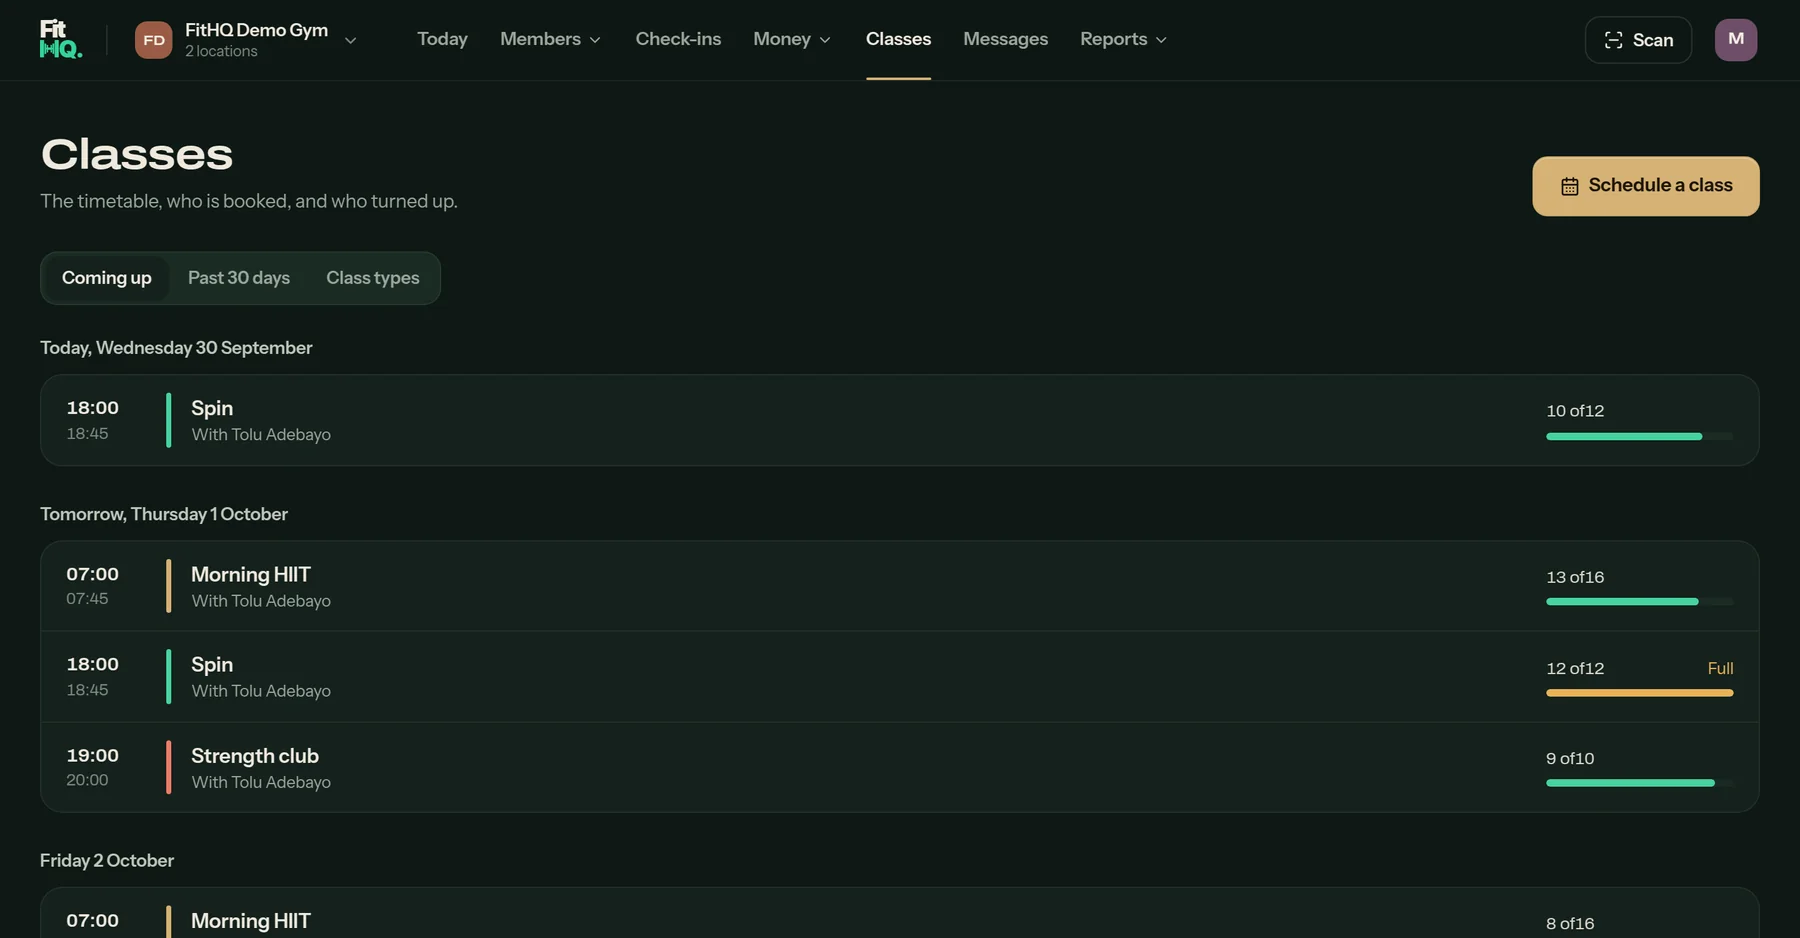Open the Money dropdown menu

(x=791, y=39)
